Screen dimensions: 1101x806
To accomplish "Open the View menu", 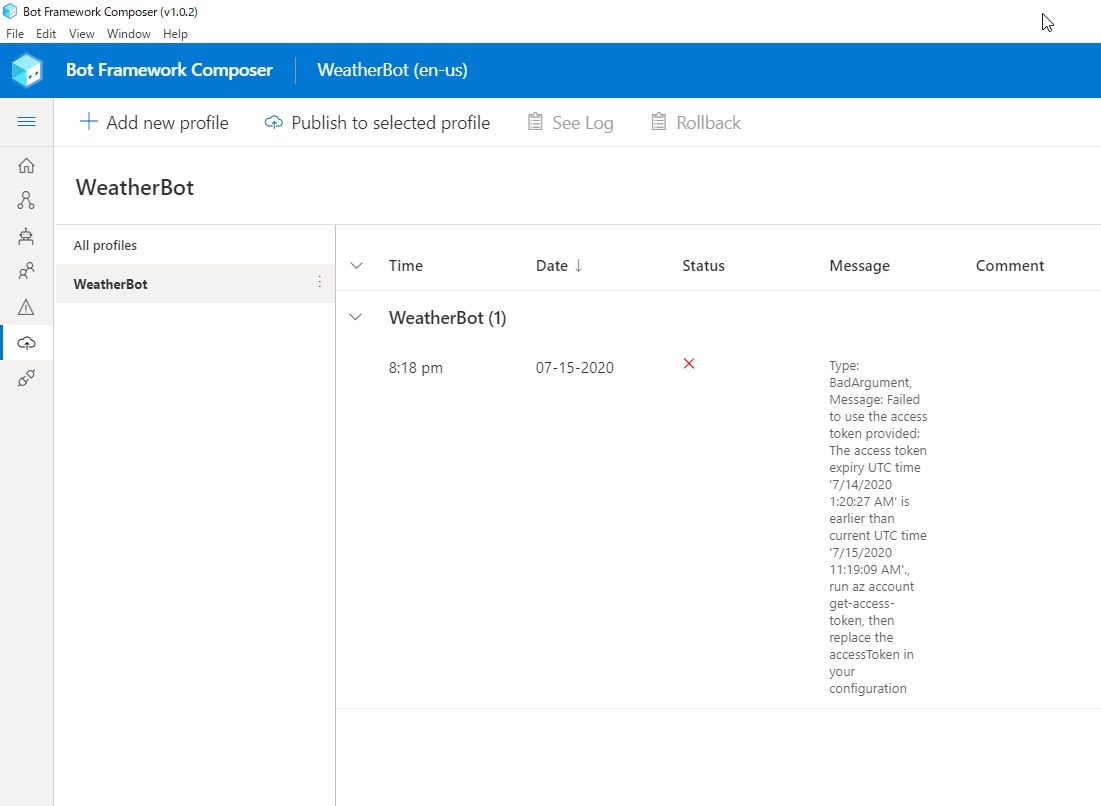I will (81, 34).
